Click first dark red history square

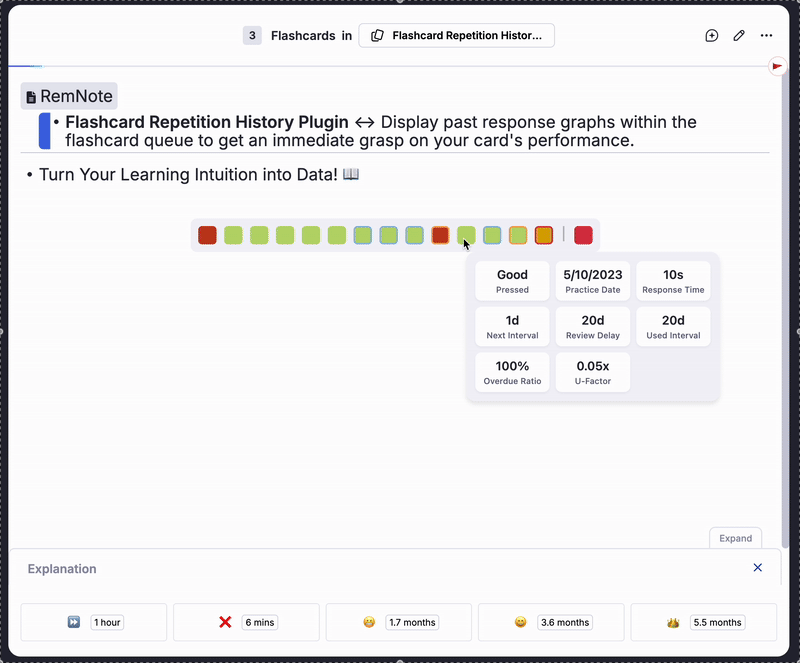(207, 235)
